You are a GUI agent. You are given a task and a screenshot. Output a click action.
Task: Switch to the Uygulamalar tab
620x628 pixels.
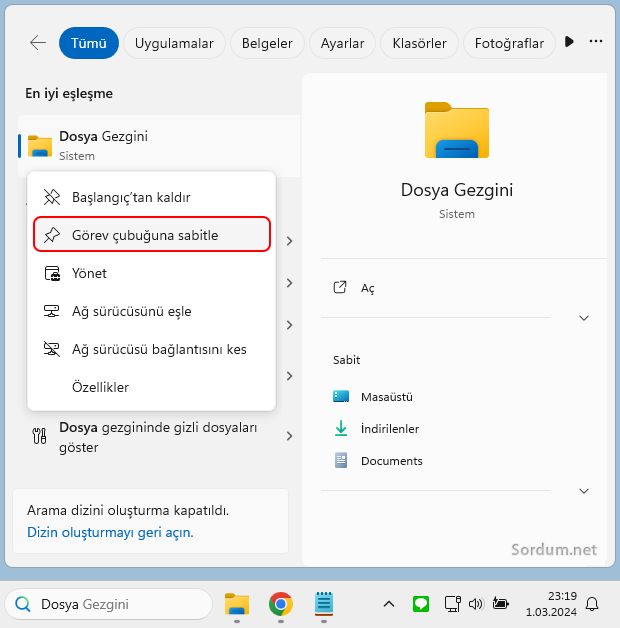[174, 43]
